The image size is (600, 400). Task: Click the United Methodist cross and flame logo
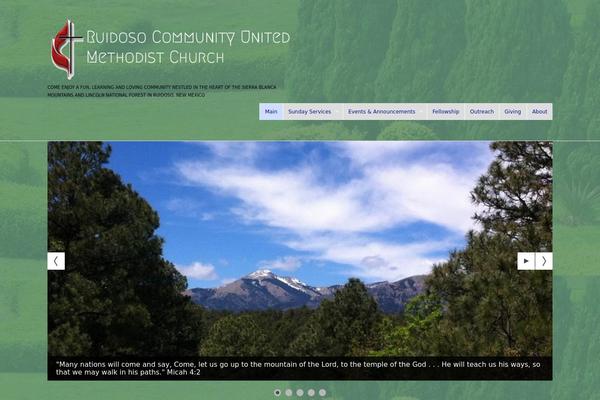[67, 49]
